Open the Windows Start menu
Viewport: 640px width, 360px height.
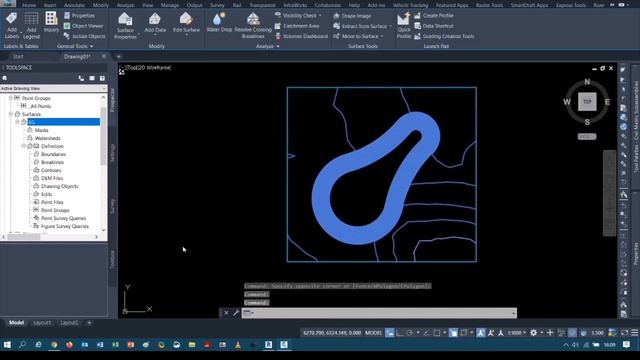(x=7, y=345)
